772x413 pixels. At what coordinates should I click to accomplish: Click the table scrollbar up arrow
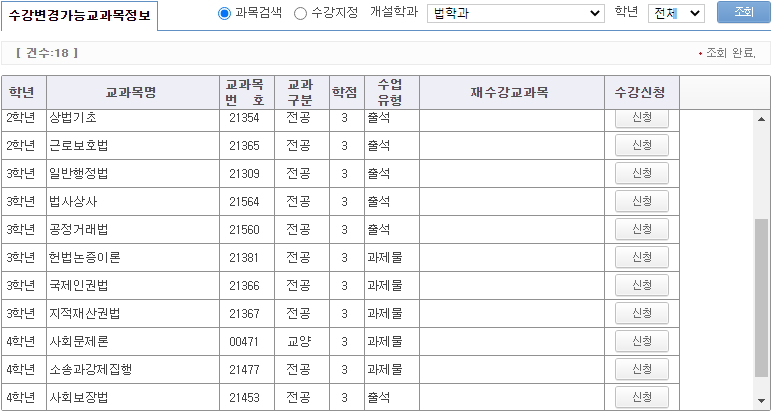point(761,119)
